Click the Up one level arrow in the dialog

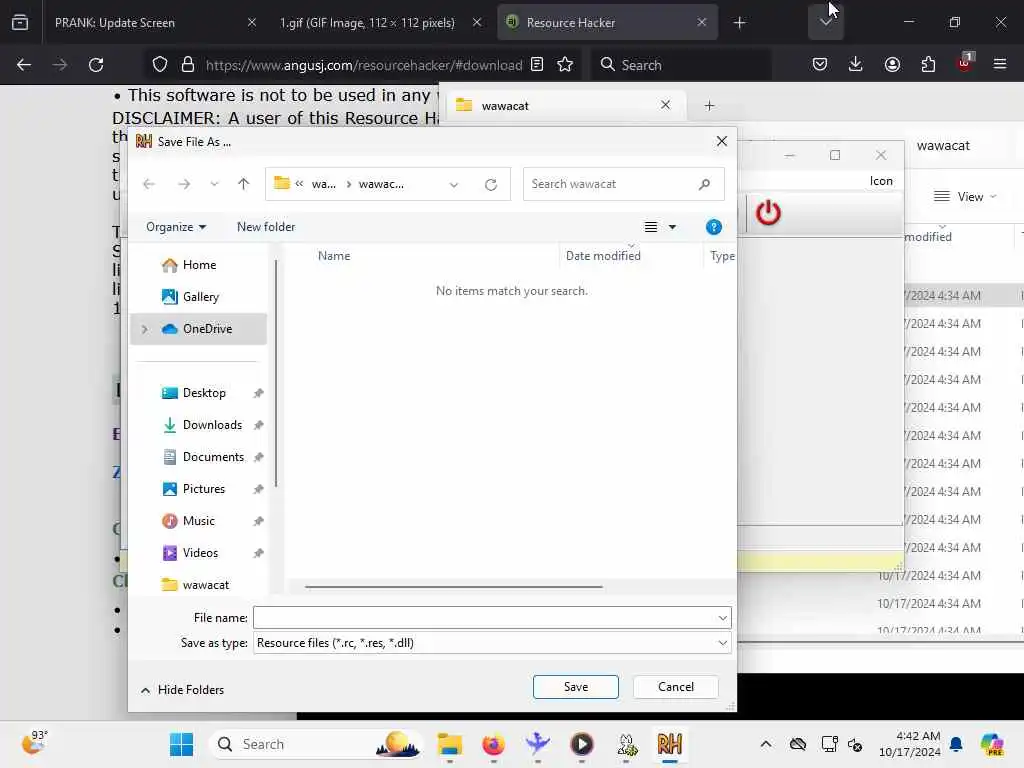click(x=244, y=184)
